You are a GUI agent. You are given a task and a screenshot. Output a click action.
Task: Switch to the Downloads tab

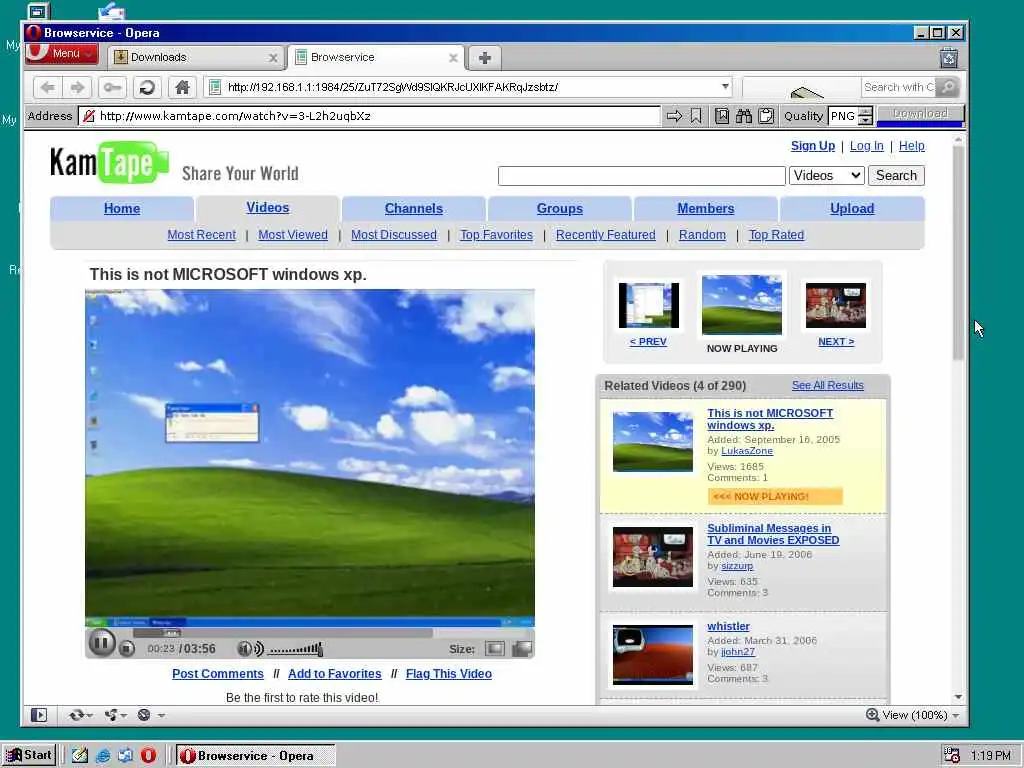196,57
